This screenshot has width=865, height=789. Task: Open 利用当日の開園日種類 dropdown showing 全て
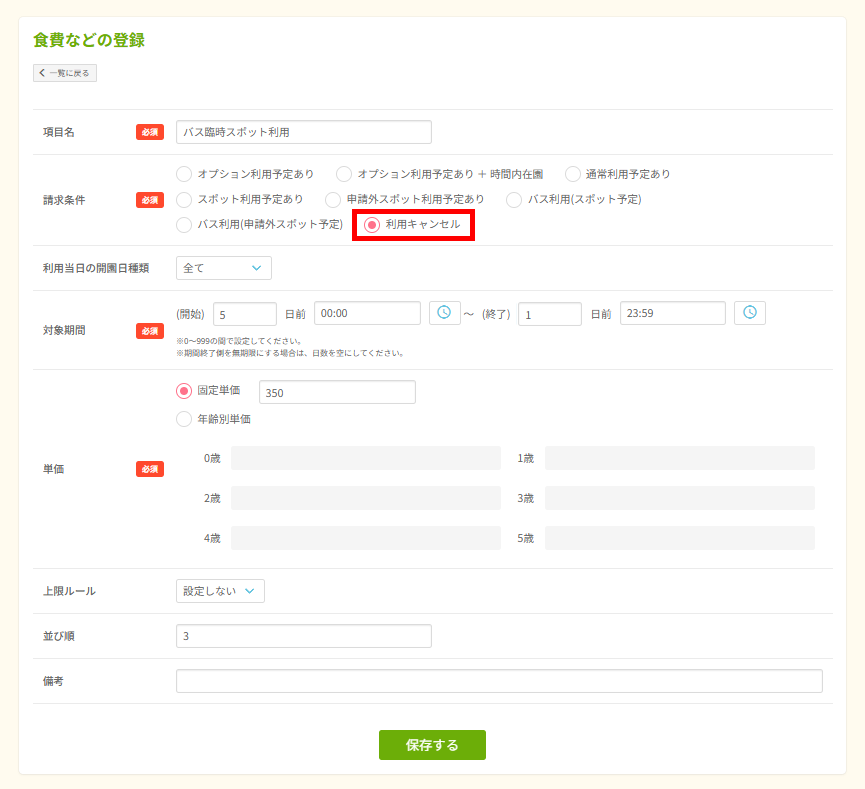pyautogui.click(x=224, y=268)
